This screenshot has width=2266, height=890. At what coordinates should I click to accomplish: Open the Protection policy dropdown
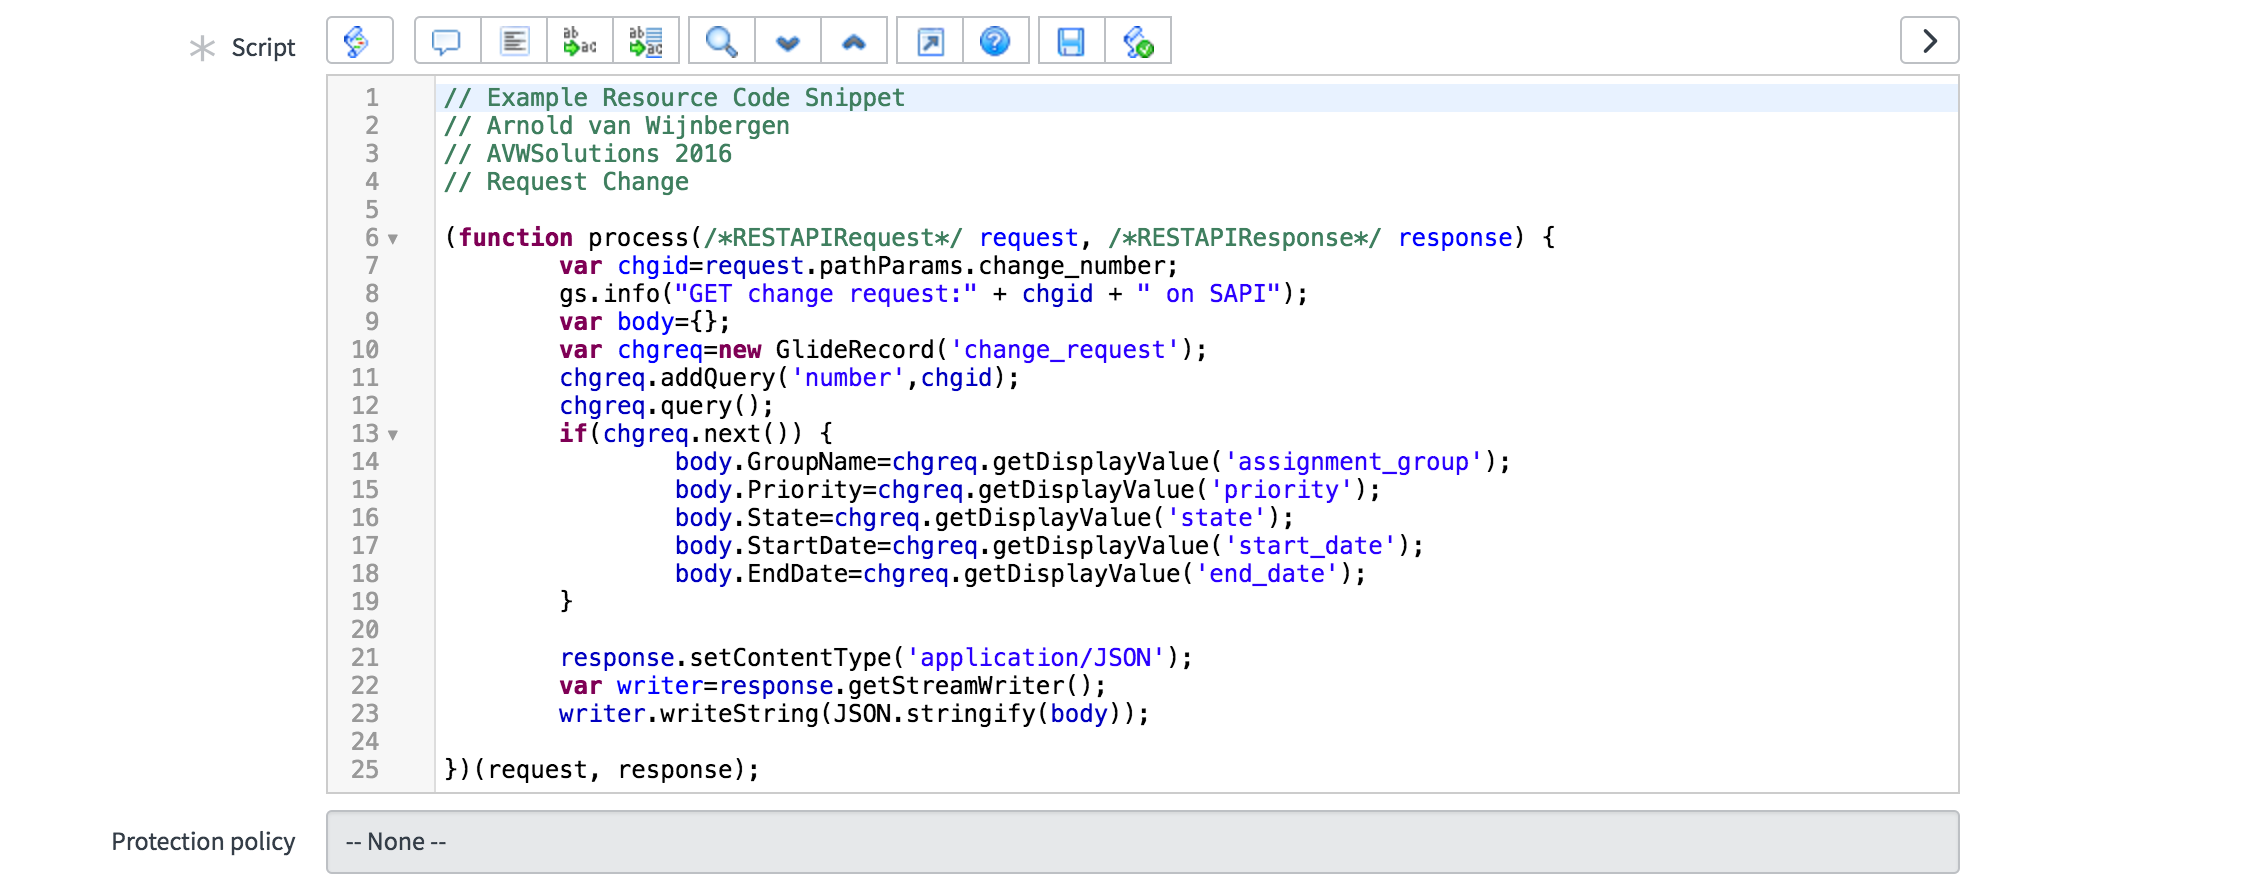[1142, 842]
